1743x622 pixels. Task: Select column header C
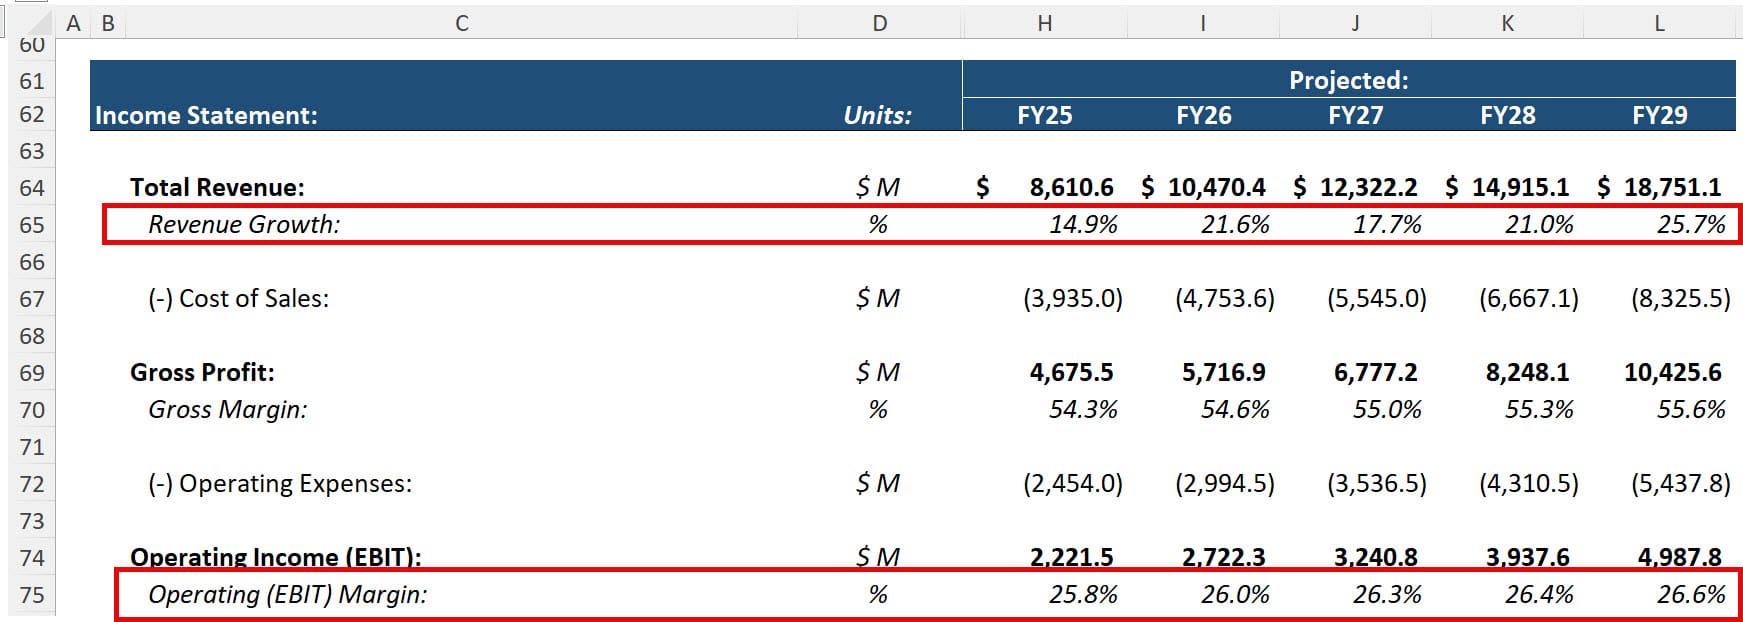click(x=461, y=23)
